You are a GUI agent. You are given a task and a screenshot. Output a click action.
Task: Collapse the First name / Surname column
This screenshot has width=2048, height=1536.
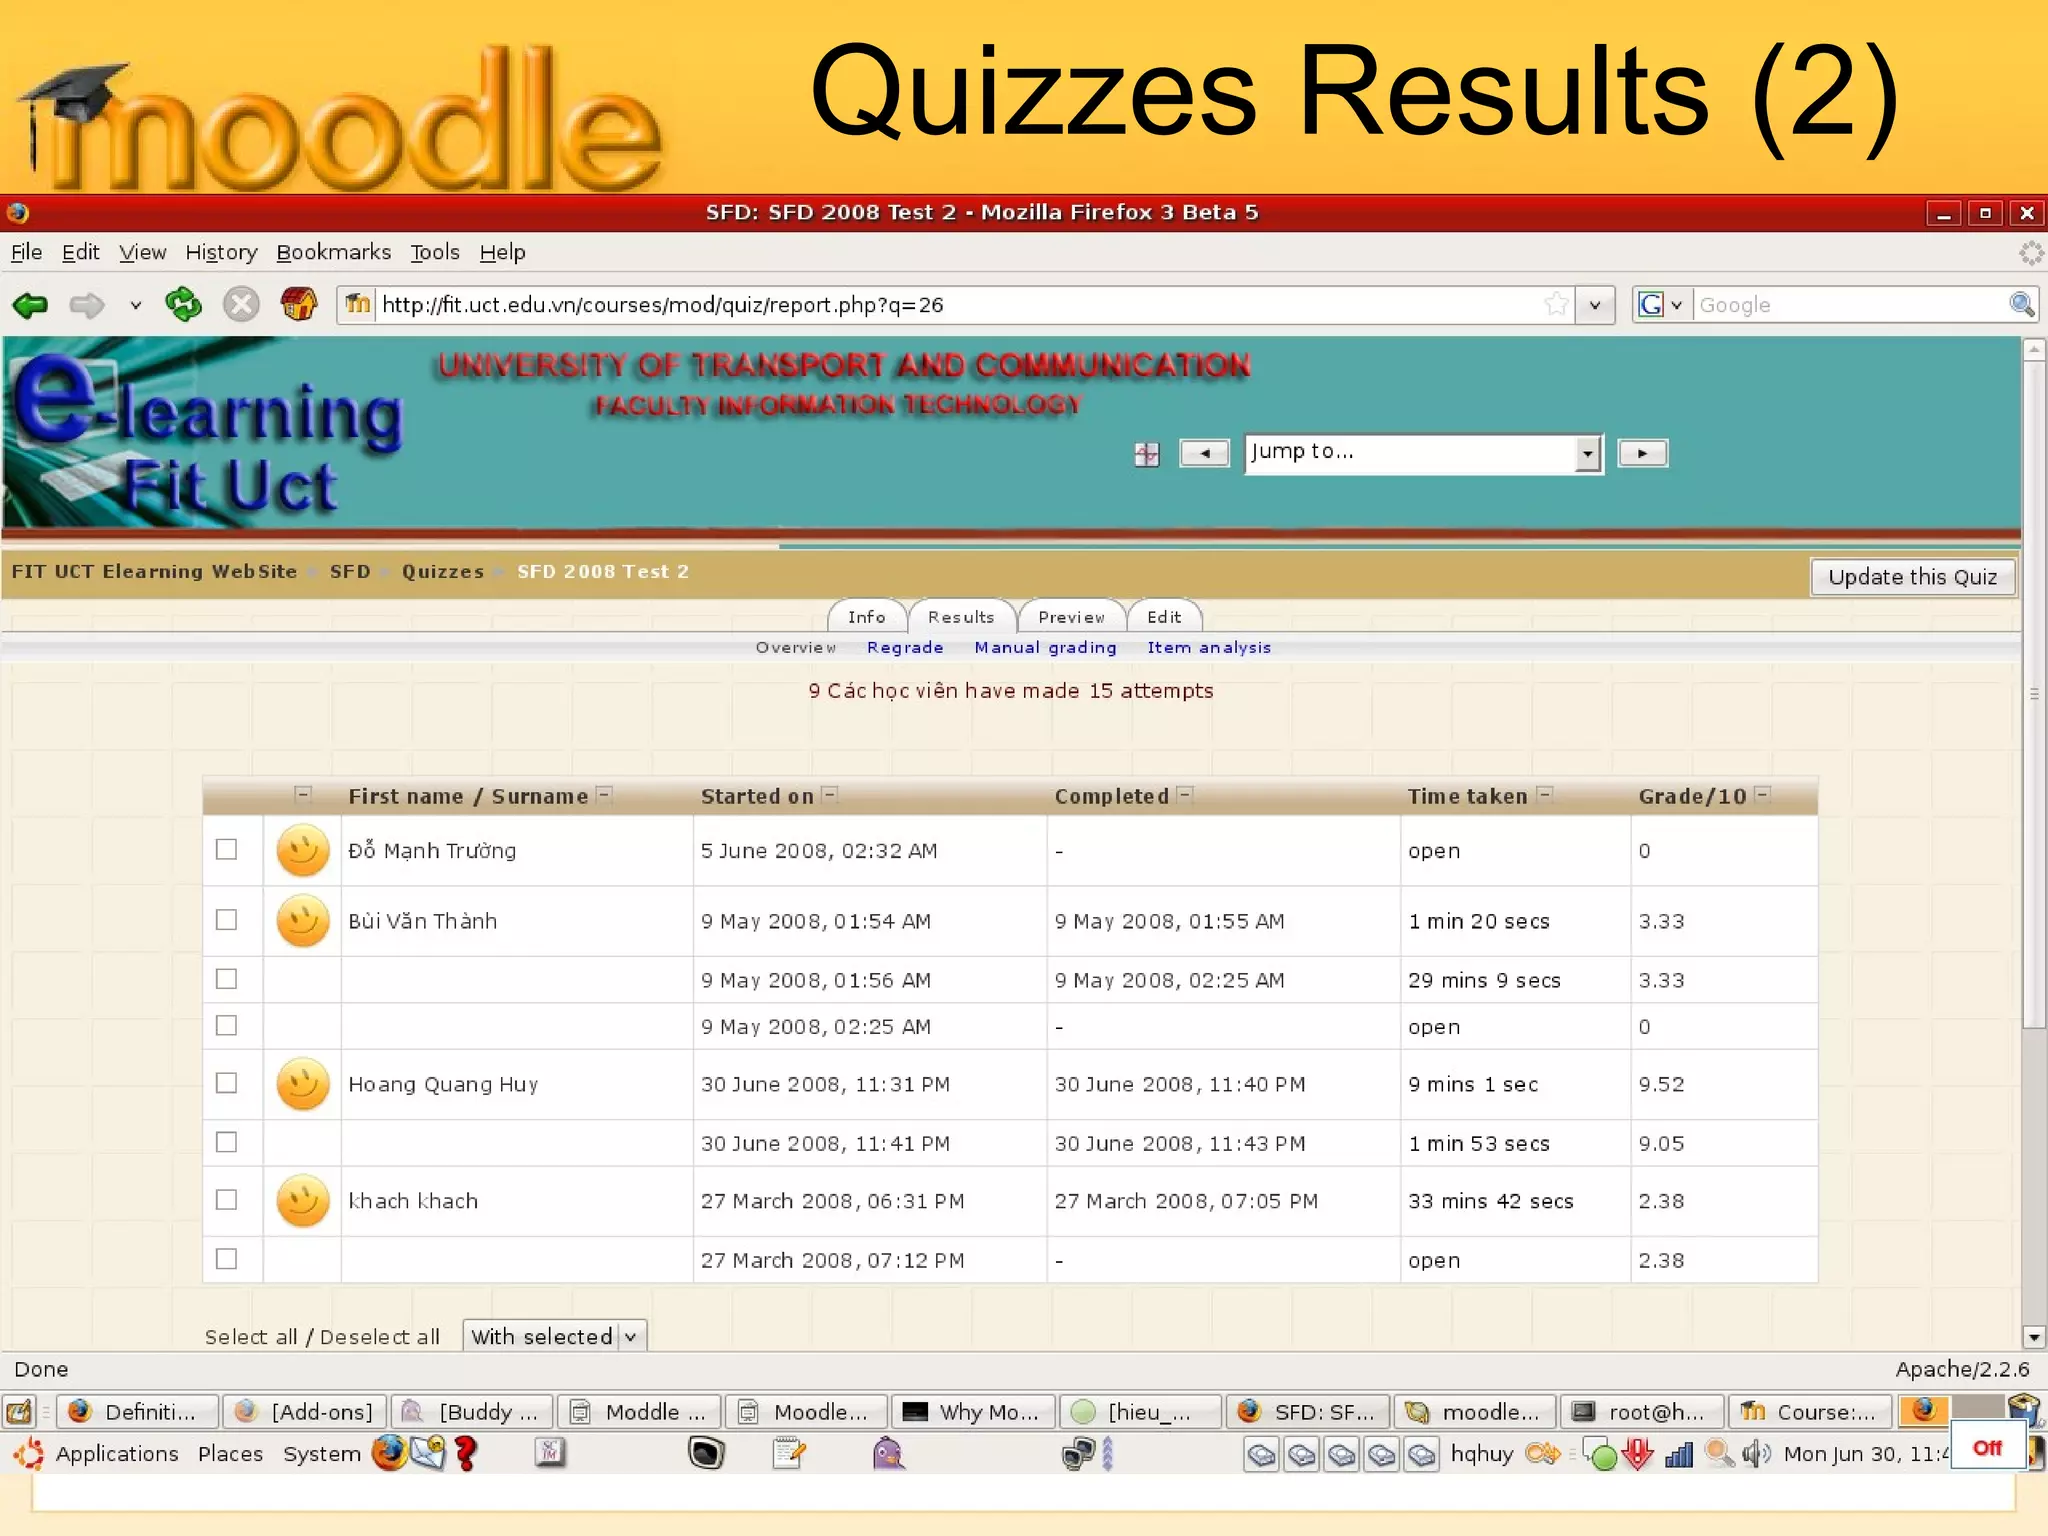pos(604,795)
